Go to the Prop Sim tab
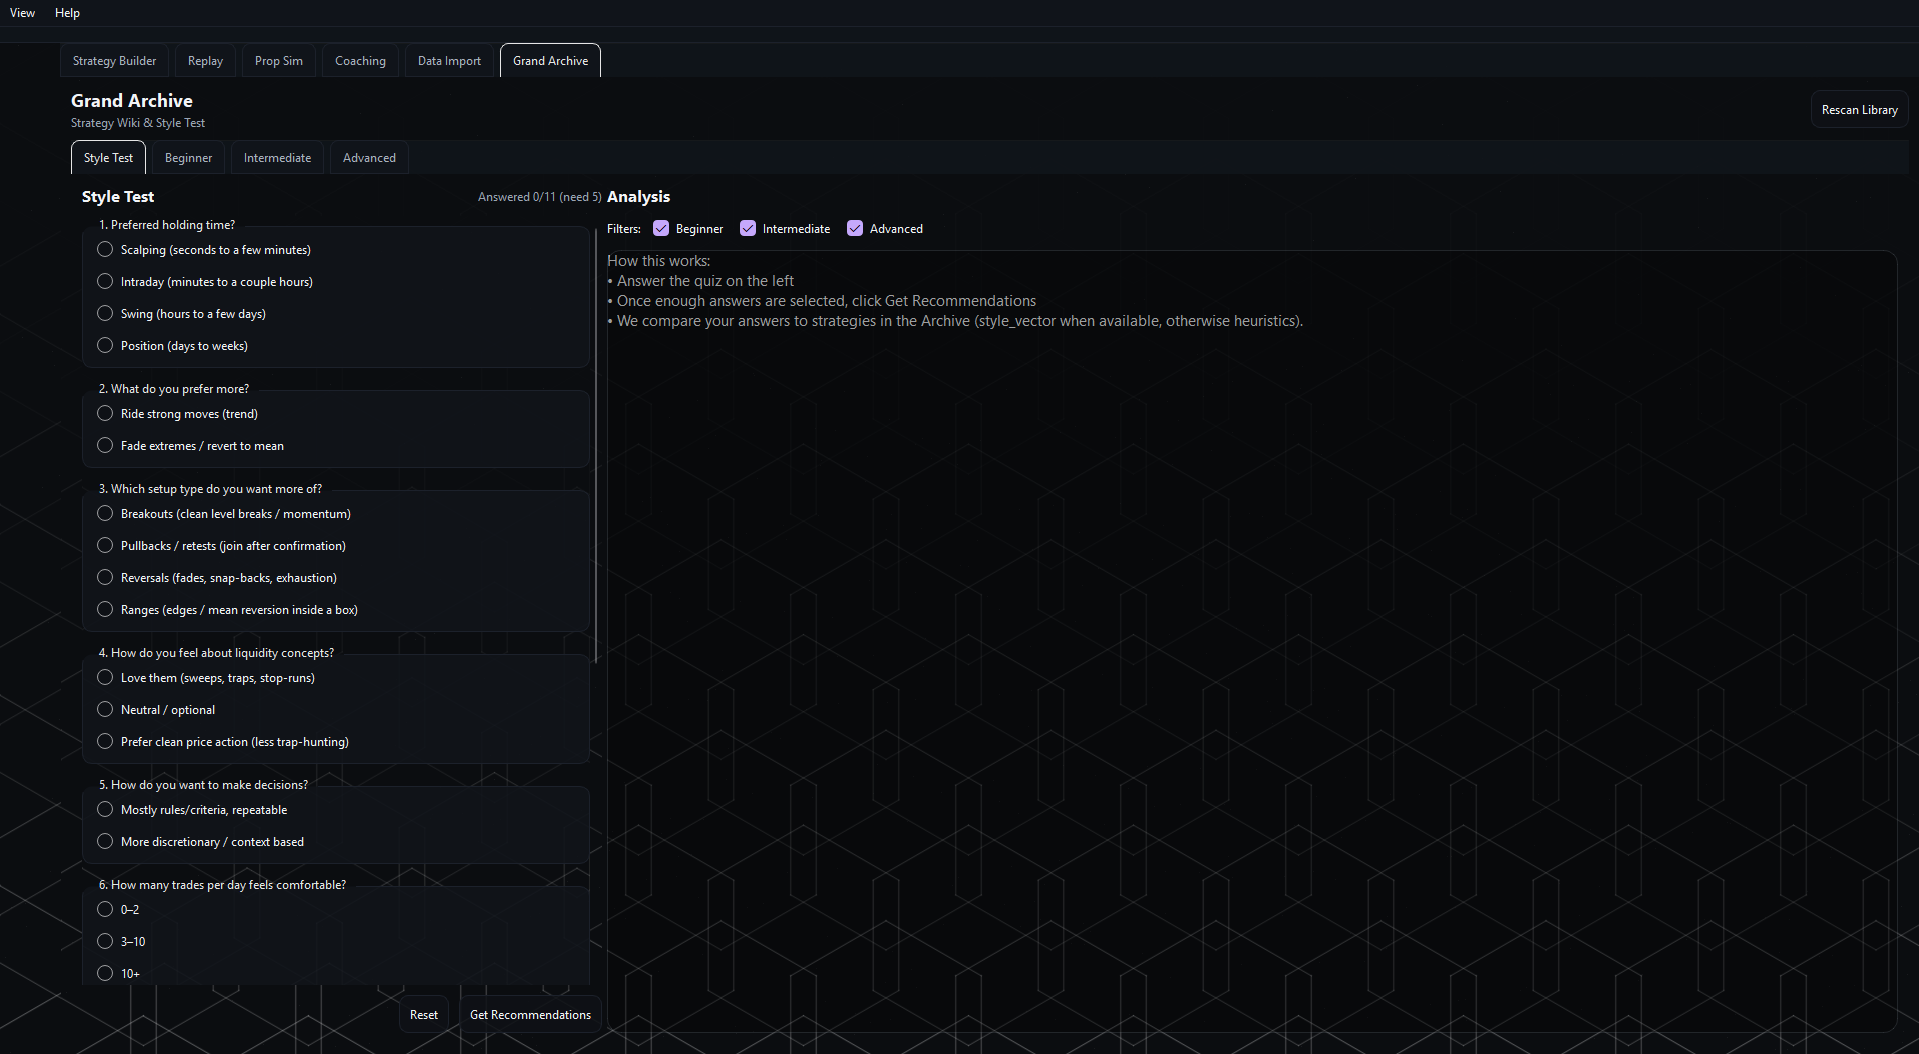The height and width of the screenshot is (1054, 1919). click(x=278, y=61)
